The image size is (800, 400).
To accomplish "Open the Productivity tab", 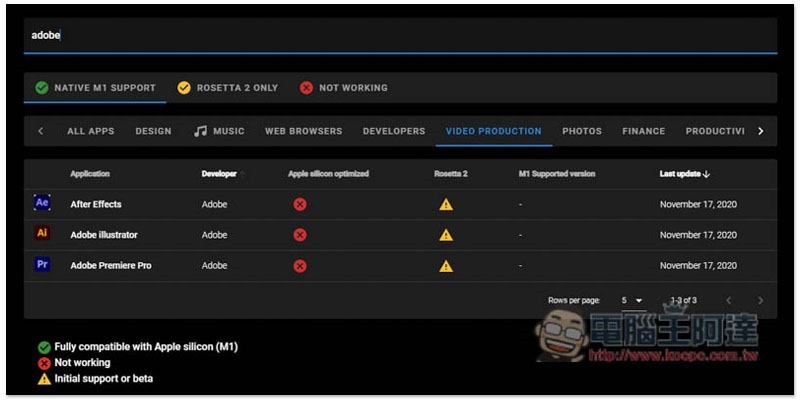I will 715,131.
